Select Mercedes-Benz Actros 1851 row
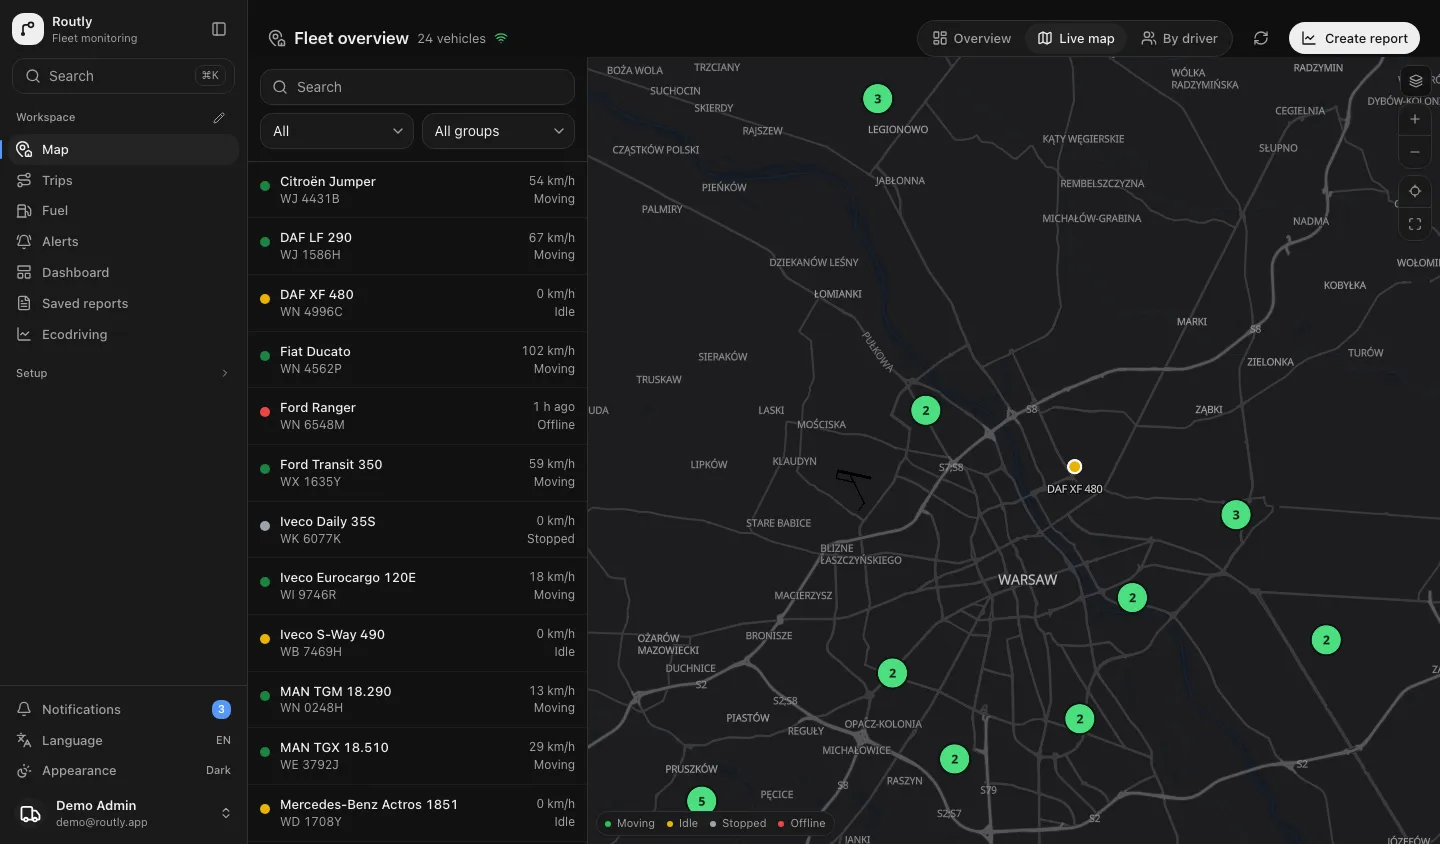 417,813
